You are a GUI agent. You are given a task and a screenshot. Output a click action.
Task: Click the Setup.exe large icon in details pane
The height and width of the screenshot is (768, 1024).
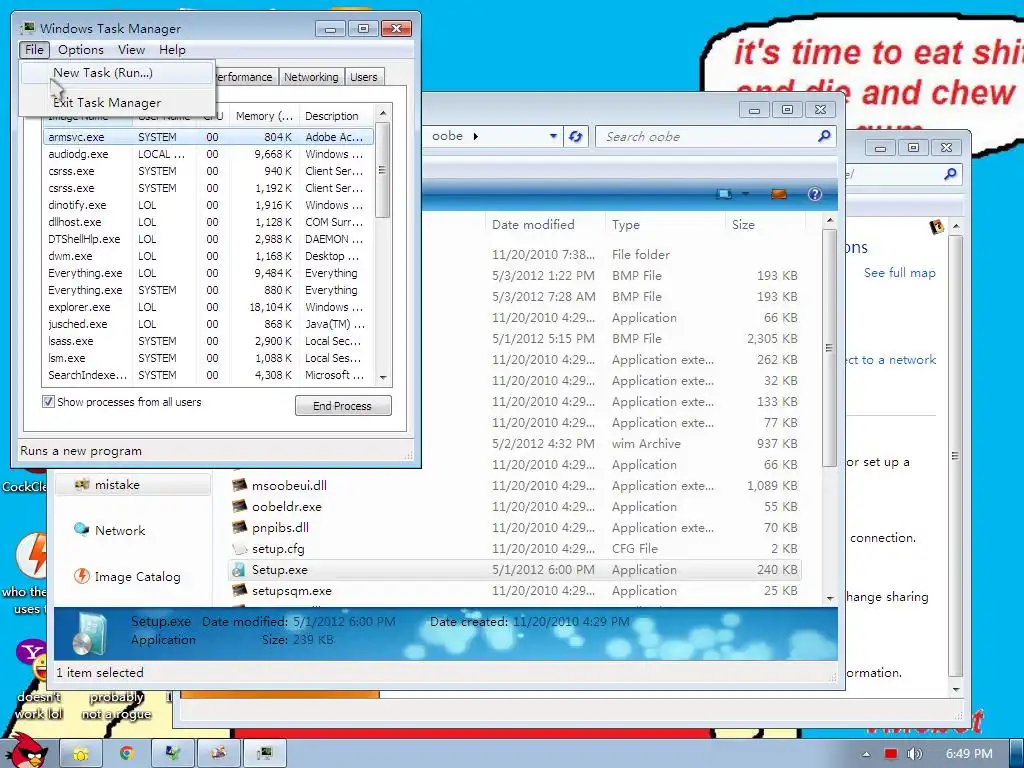pos(90,634)
